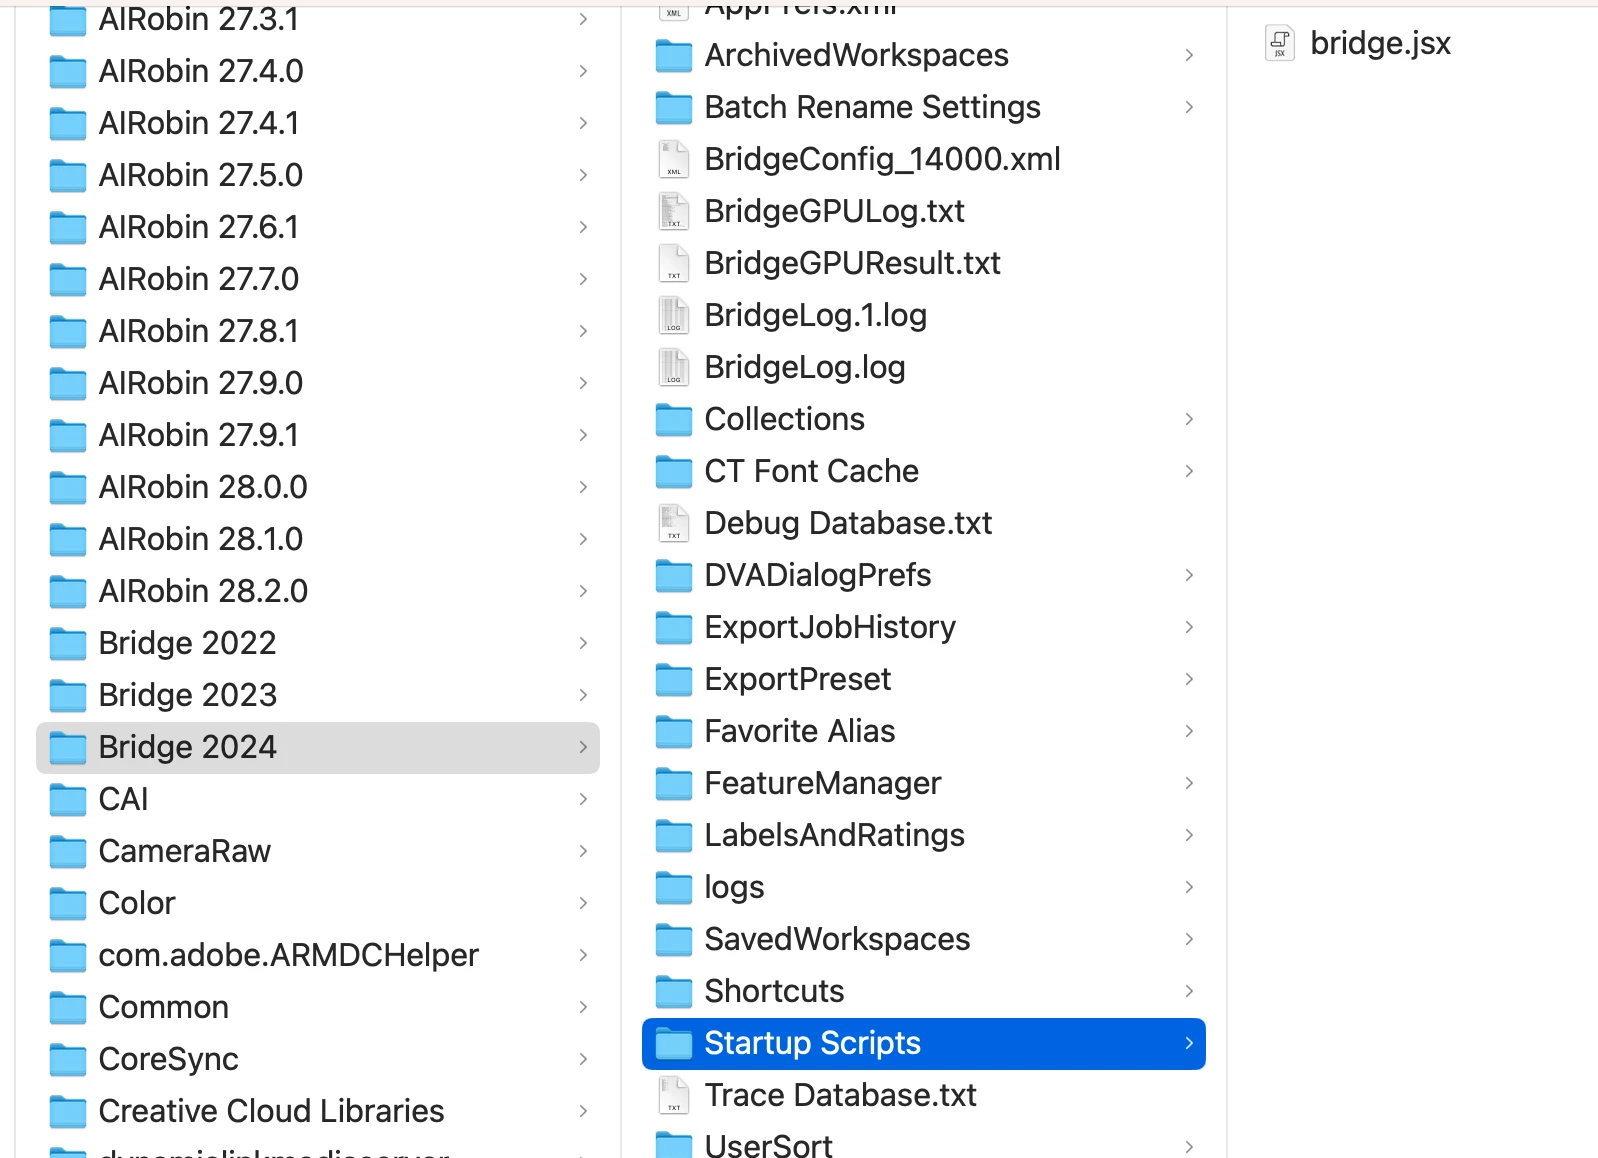1598x1158 pixels.
Task: Expand the Bridge 2022 chevron
Action: pyautogui.click(x=583, y=643)
